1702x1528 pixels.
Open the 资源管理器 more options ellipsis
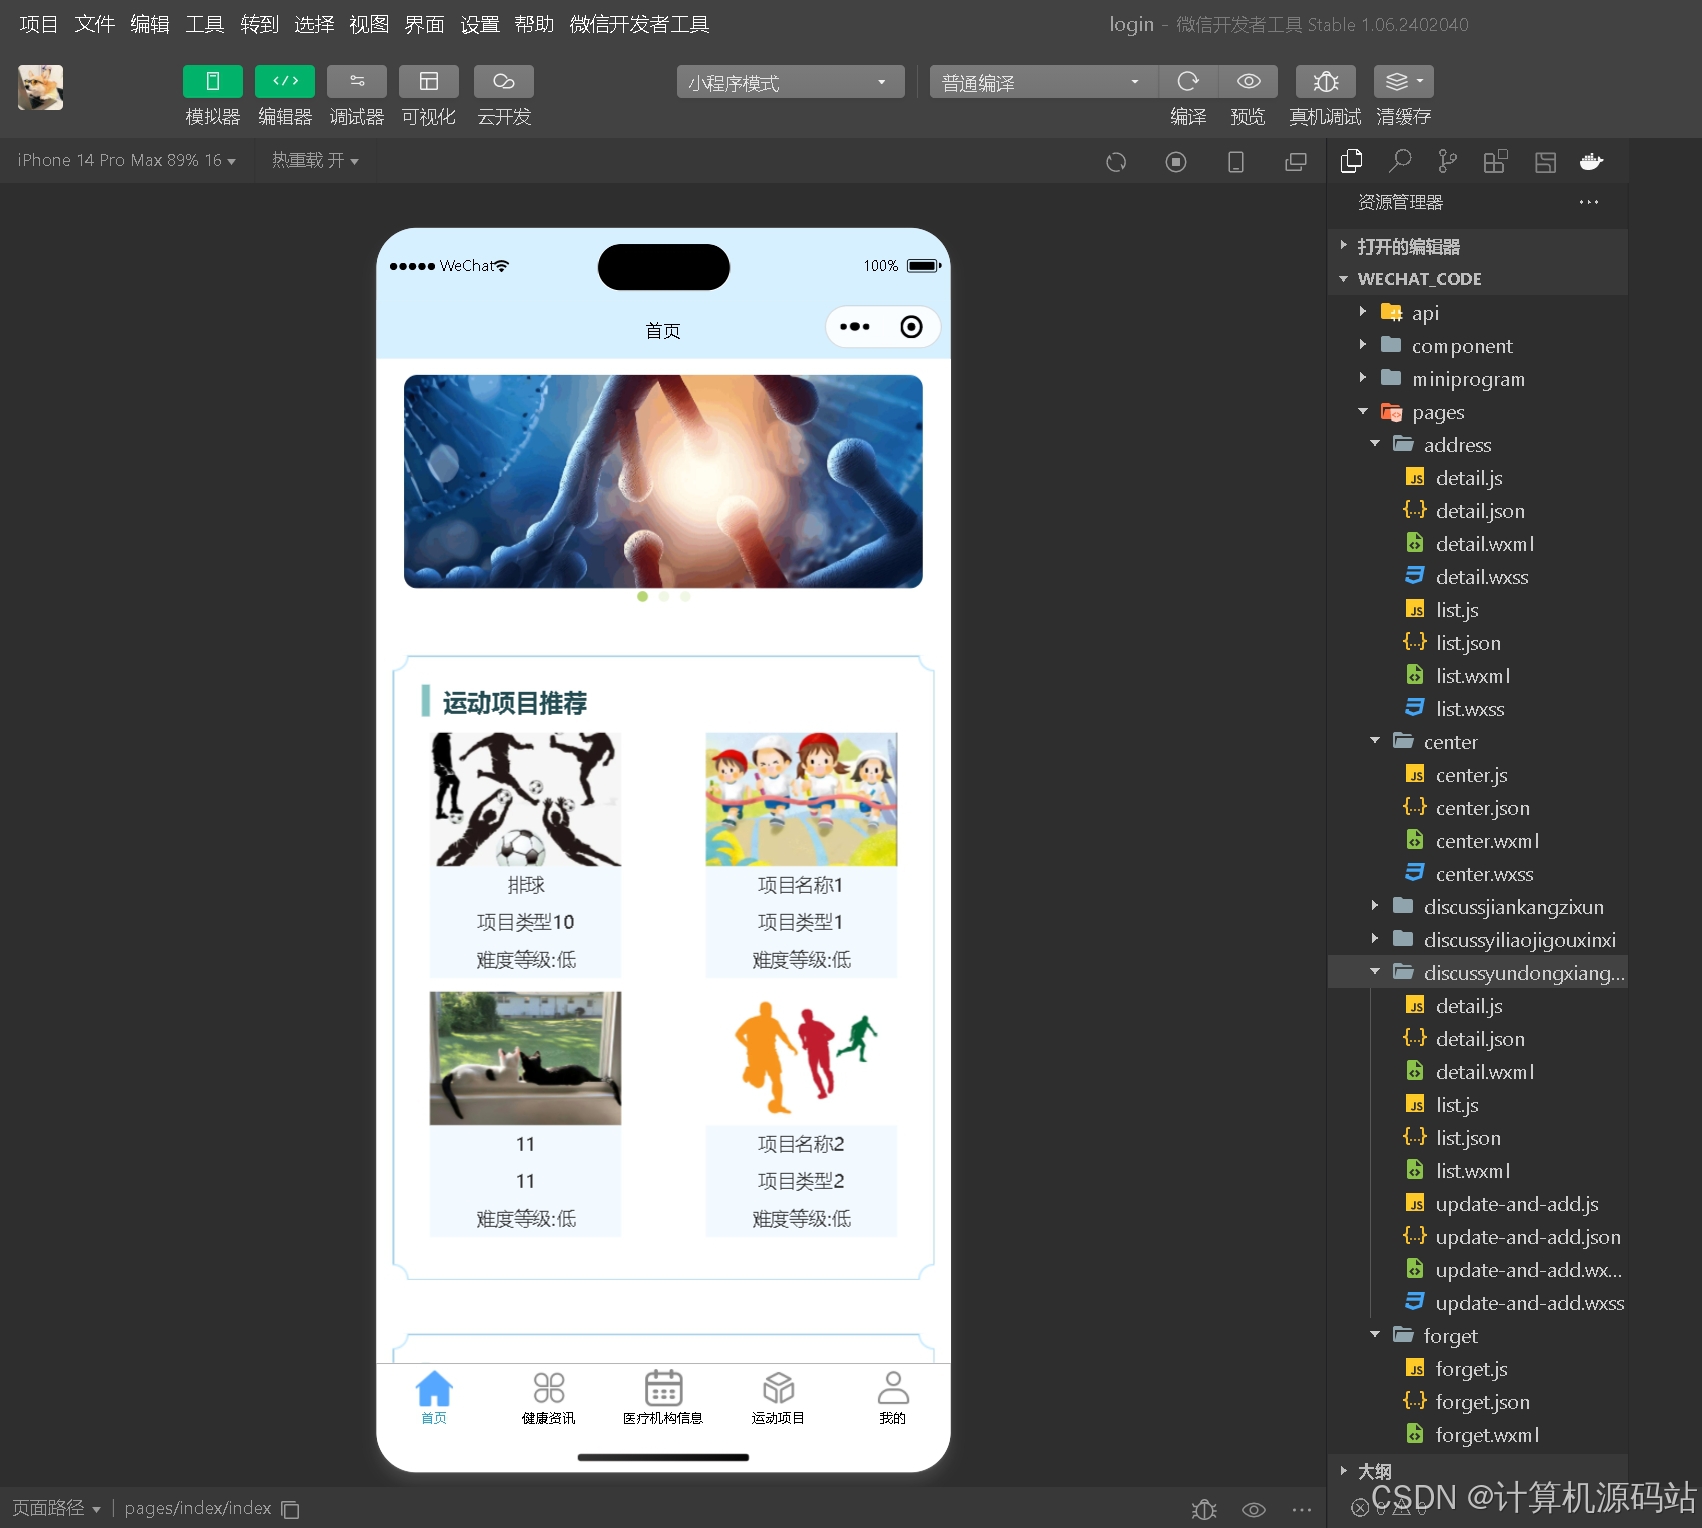(1589, 202)
